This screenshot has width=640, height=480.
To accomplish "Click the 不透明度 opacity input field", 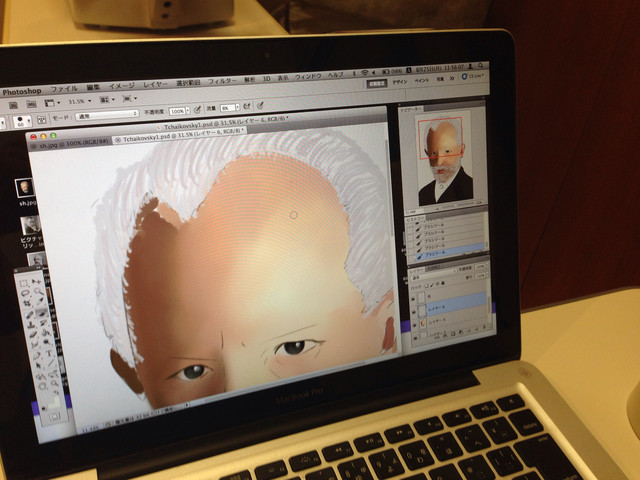I will pos(178,111).
